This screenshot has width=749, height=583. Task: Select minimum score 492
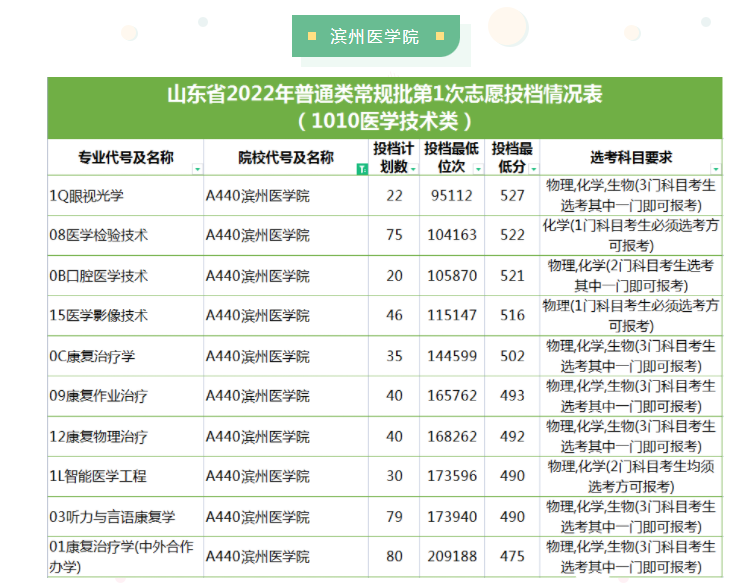click(512, 436)
